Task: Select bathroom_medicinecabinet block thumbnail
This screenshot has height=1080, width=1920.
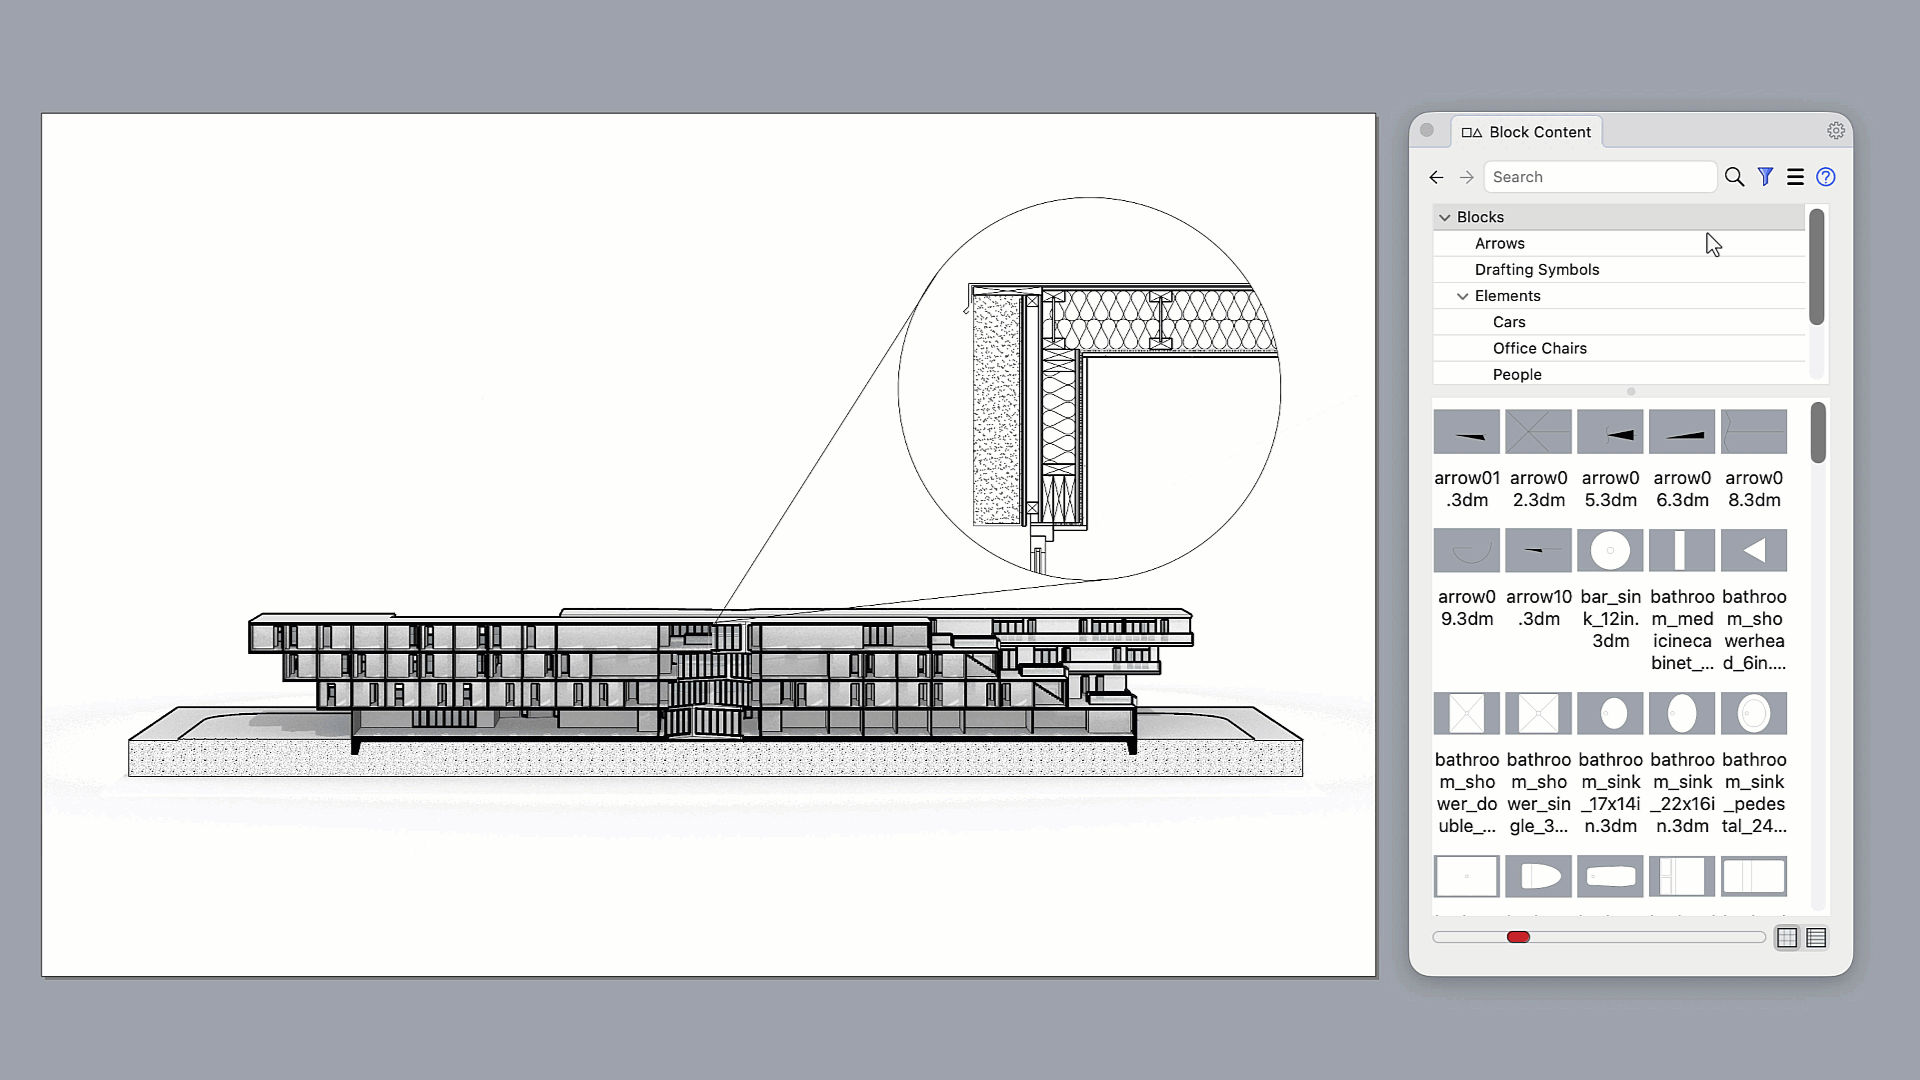Action: click(1683, 551)
